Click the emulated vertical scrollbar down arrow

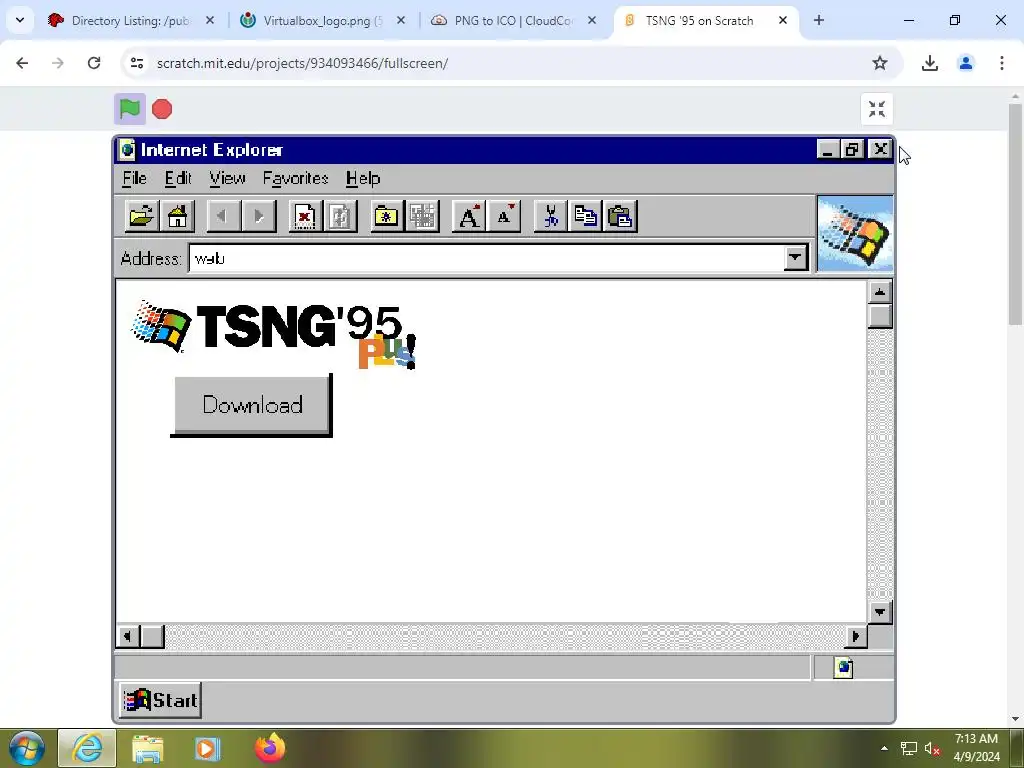(880, 612)
